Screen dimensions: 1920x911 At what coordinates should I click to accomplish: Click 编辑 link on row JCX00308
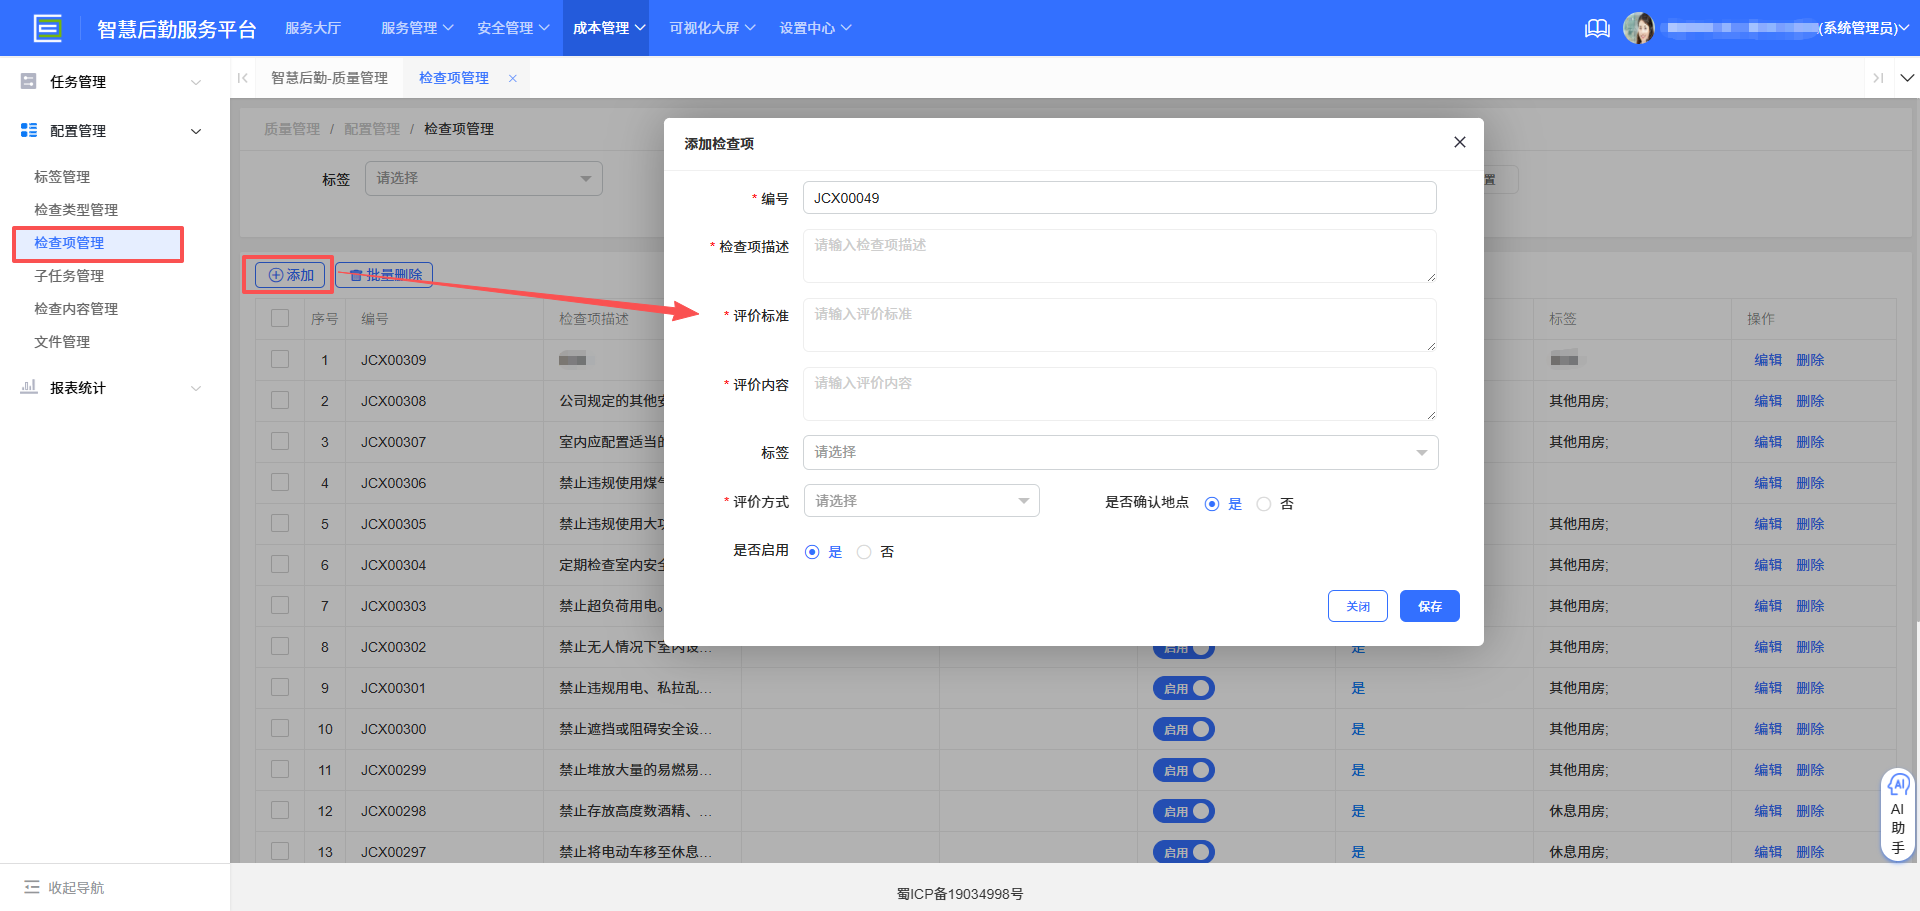click(x=1766, y=400)
